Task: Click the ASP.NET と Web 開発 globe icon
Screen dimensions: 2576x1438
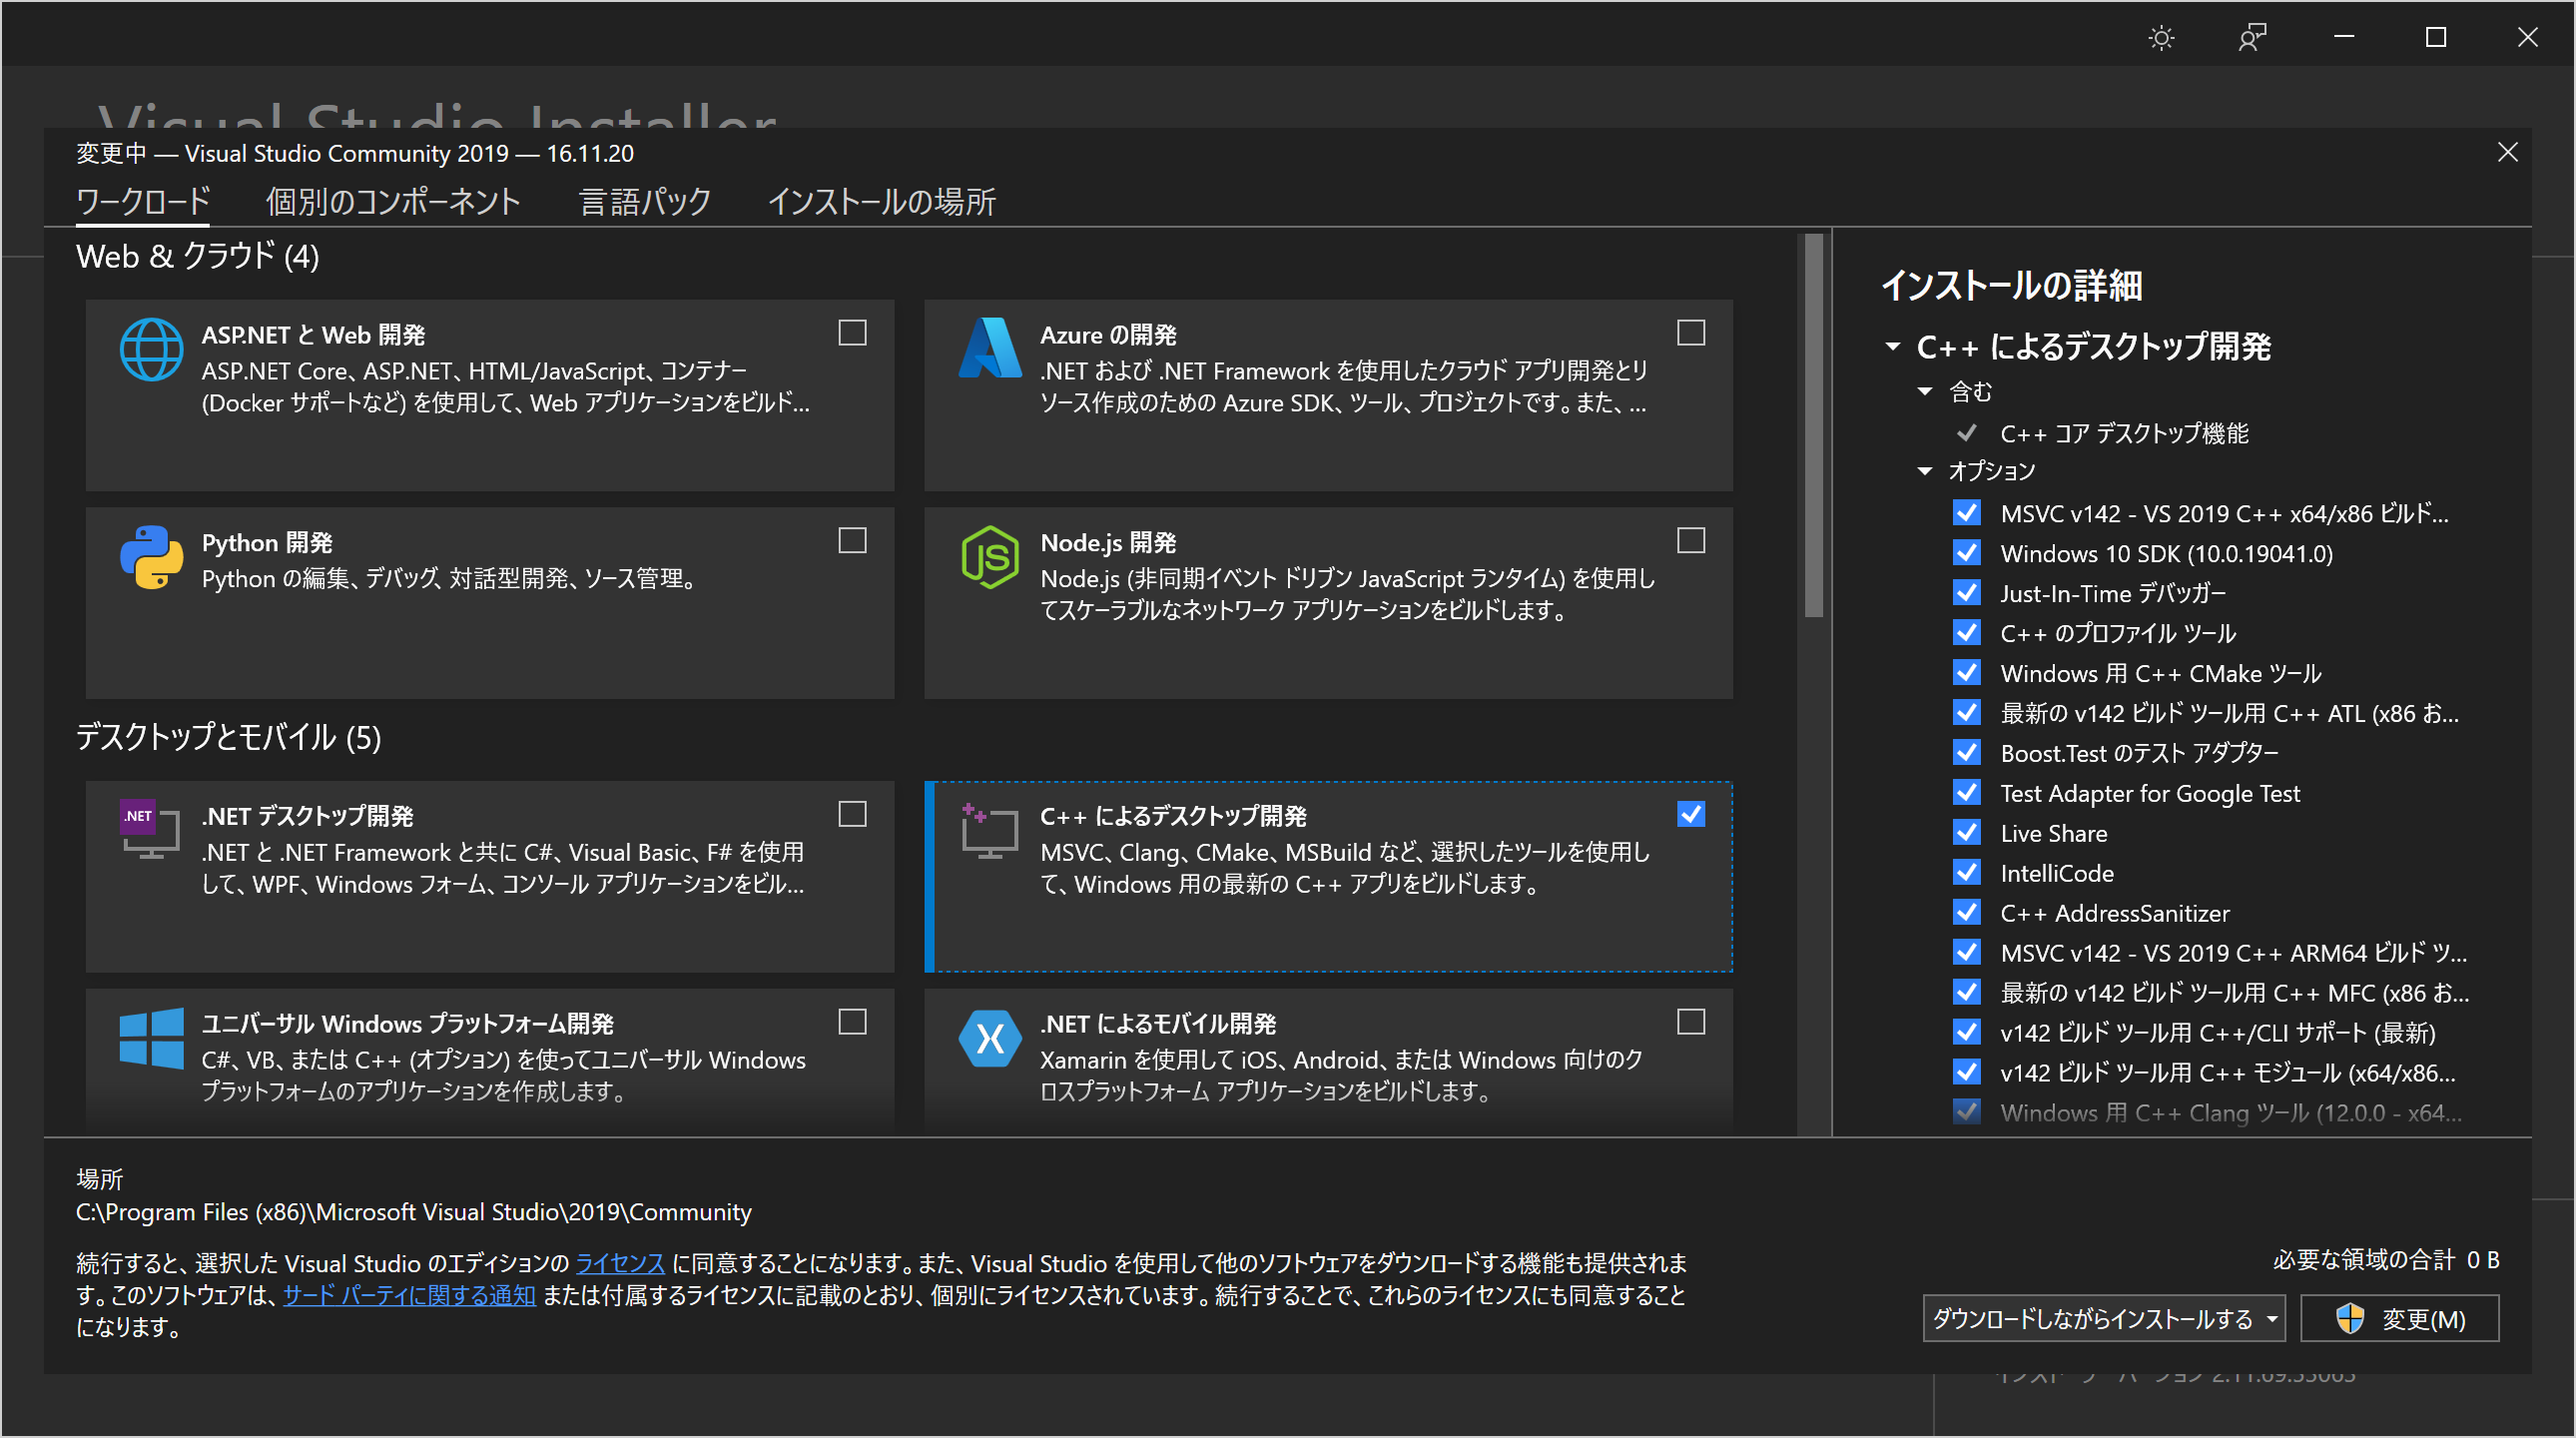Action: (151, 349)
